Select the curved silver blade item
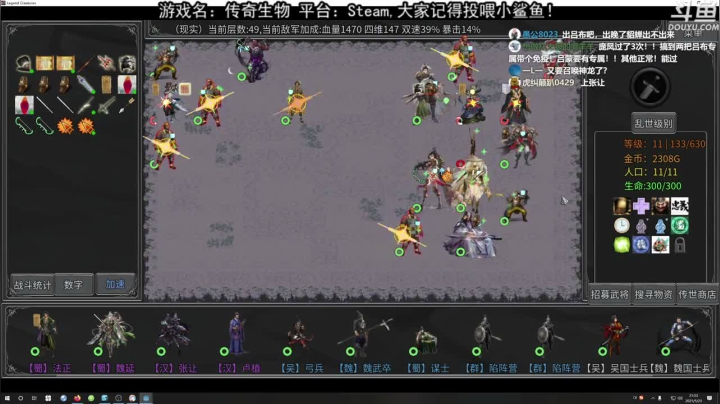 pos(85,105)
